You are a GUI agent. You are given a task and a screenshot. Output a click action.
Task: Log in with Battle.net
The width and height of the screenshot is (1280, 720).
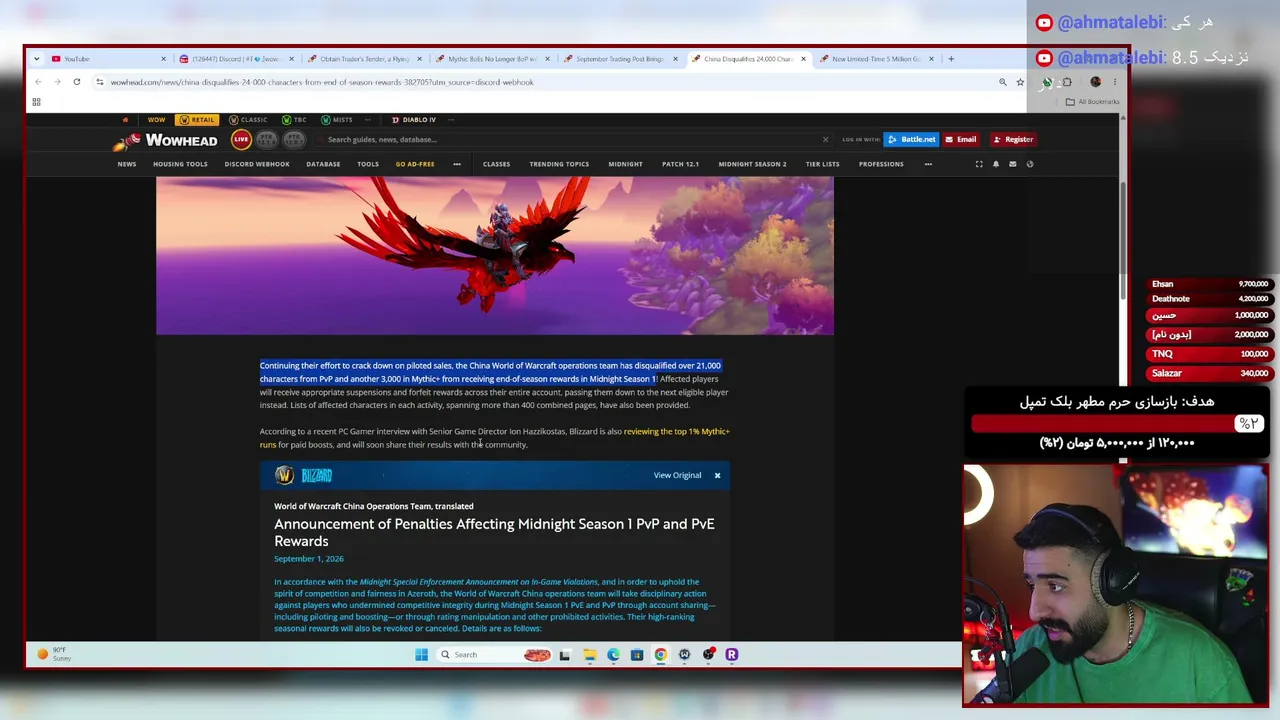tap(911, 139)
